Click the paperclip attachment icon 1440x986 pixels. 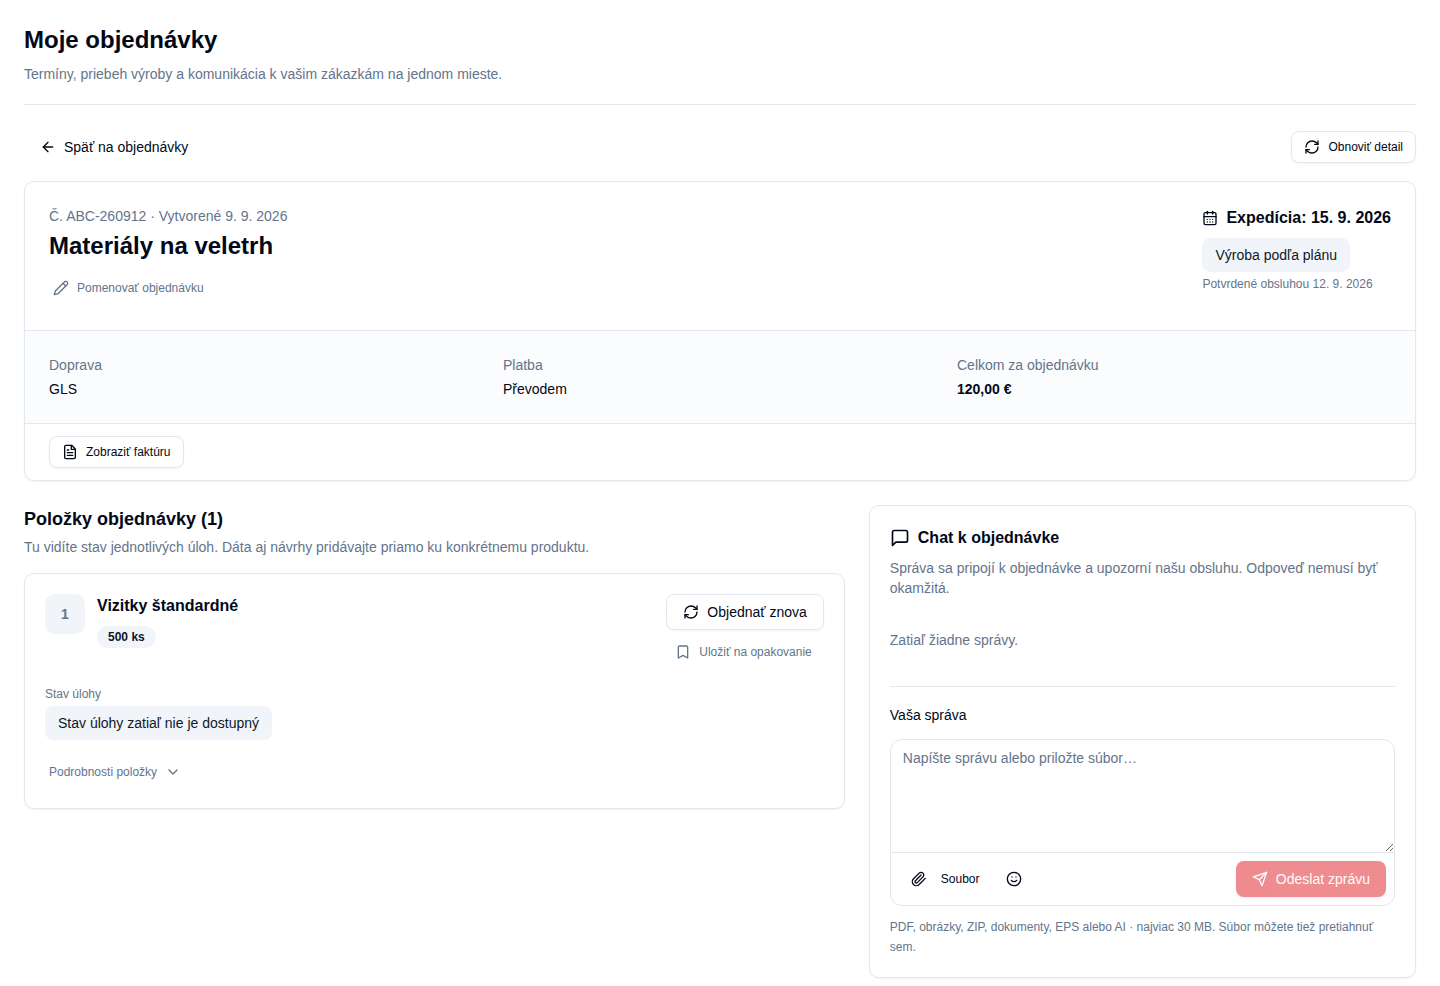point(919,879)
